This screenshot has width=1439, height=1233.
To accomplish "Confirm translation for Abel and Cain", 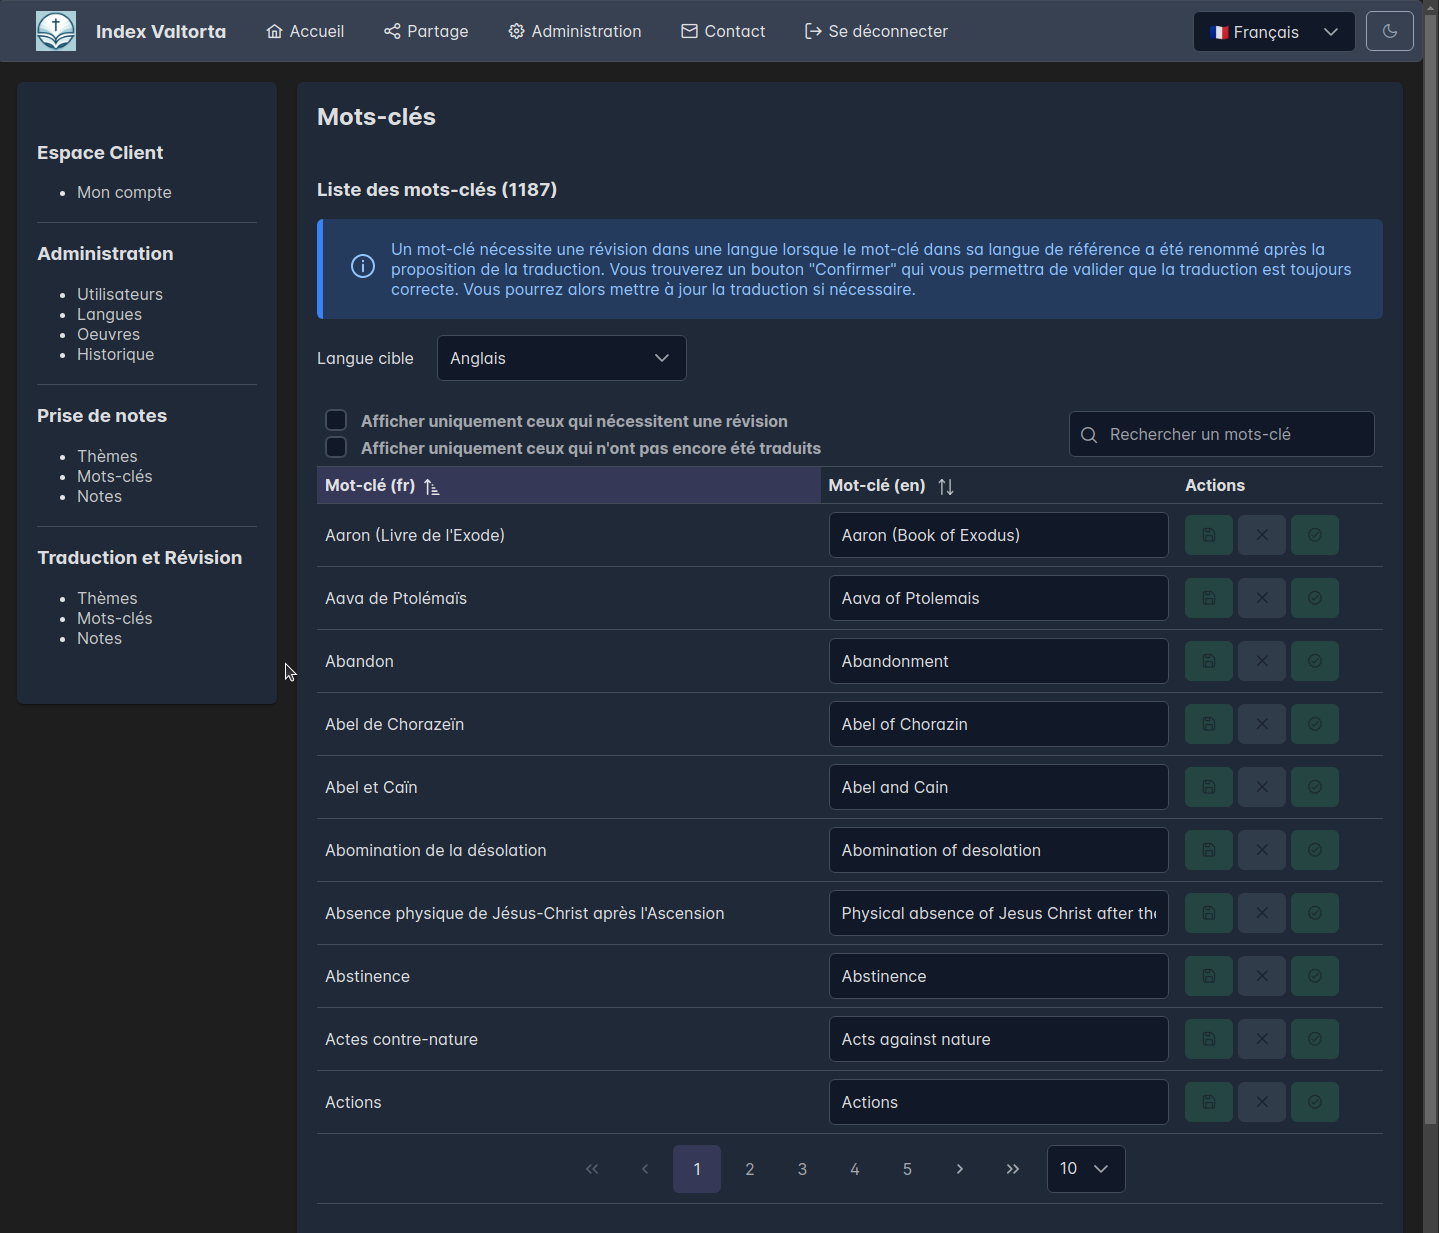I will click(1314, 787).
